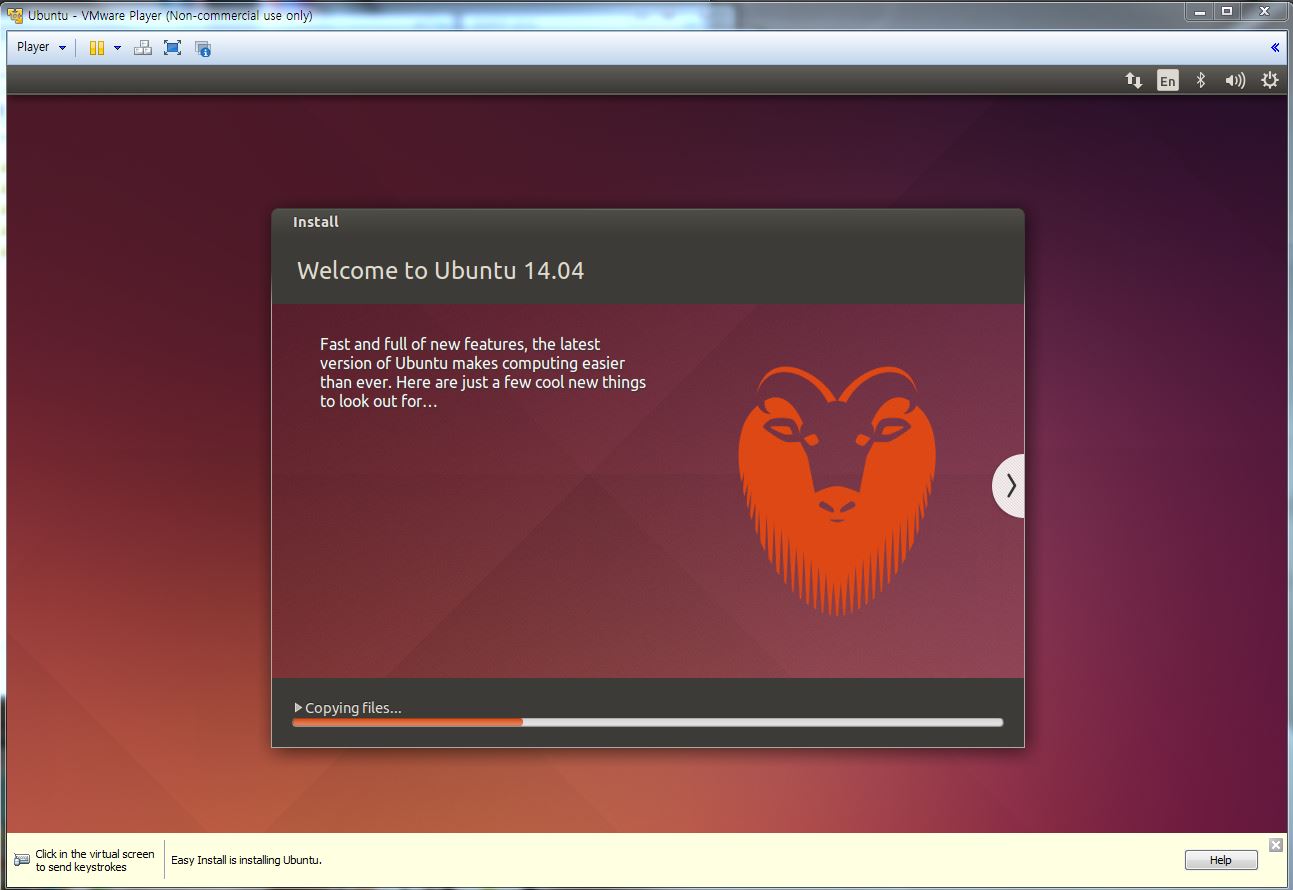Click the 'Easy Install is installing Ubuntu.' message
This screenshot has width=1293, height=890.
246,860
